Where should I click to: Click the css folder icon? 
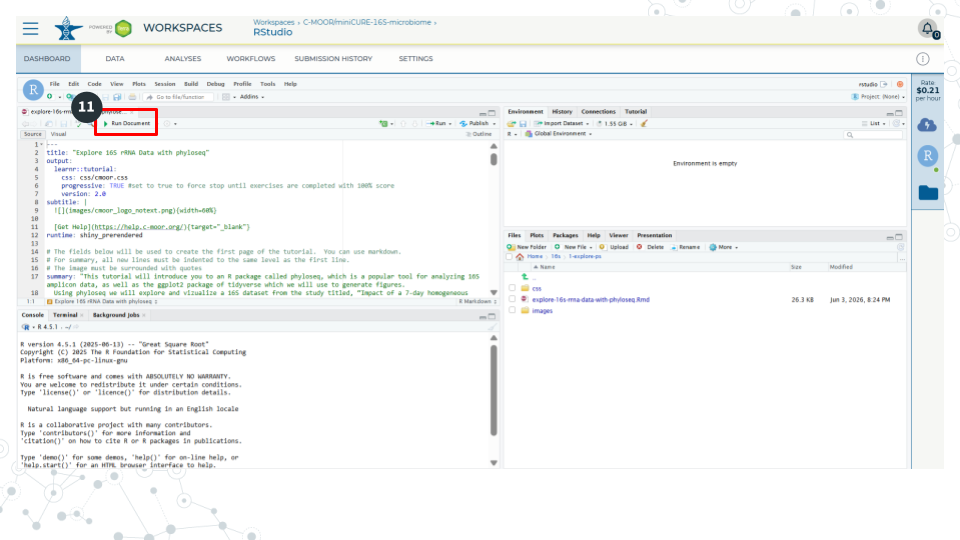(525, 288)
